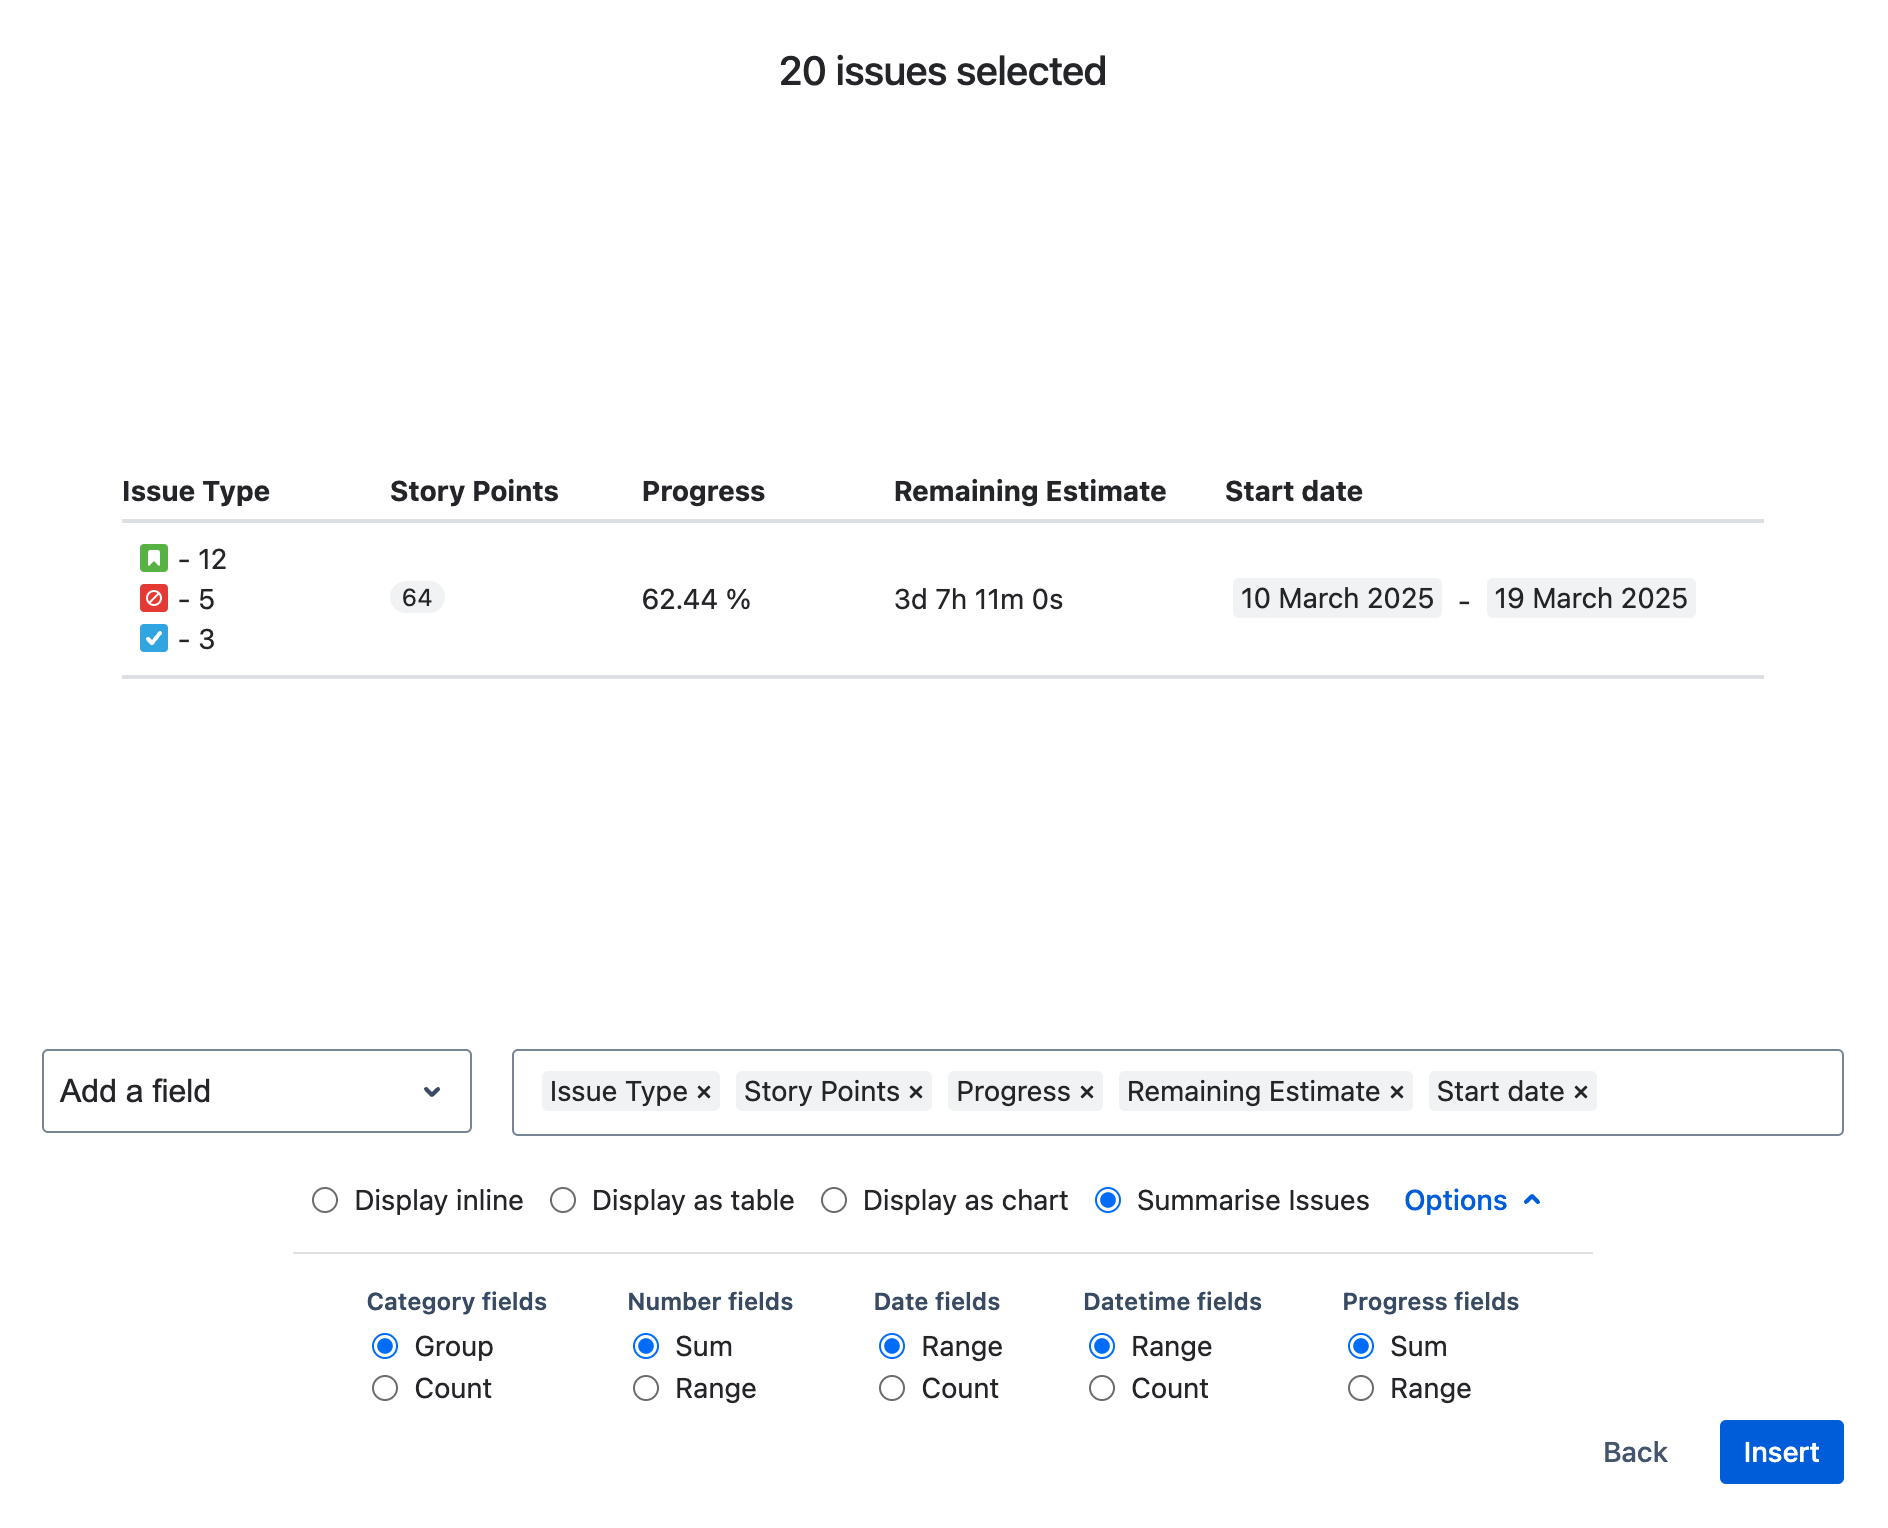This screenshot has width=1888, height=1528.
Task: Choose Count under Datetime fields
Action: (x=1102, y=1388)
